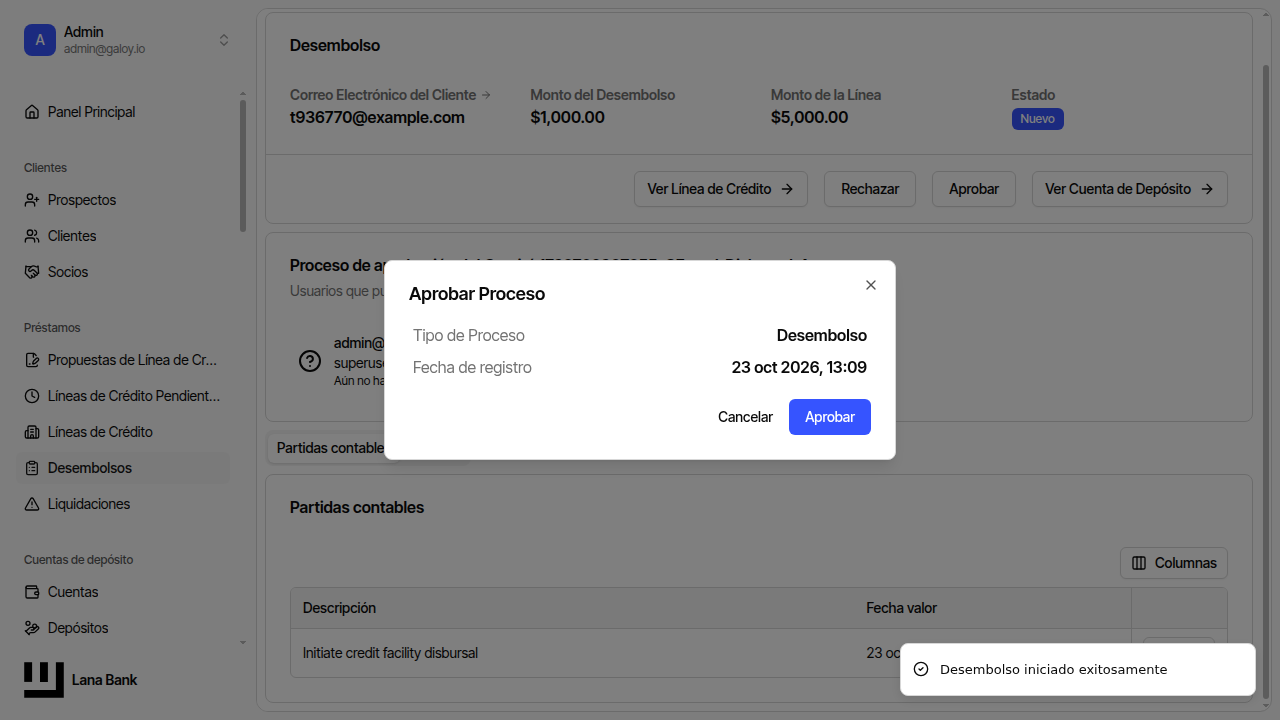
Task: Click the email t936770@example.com
Action: tap(377, 117)
